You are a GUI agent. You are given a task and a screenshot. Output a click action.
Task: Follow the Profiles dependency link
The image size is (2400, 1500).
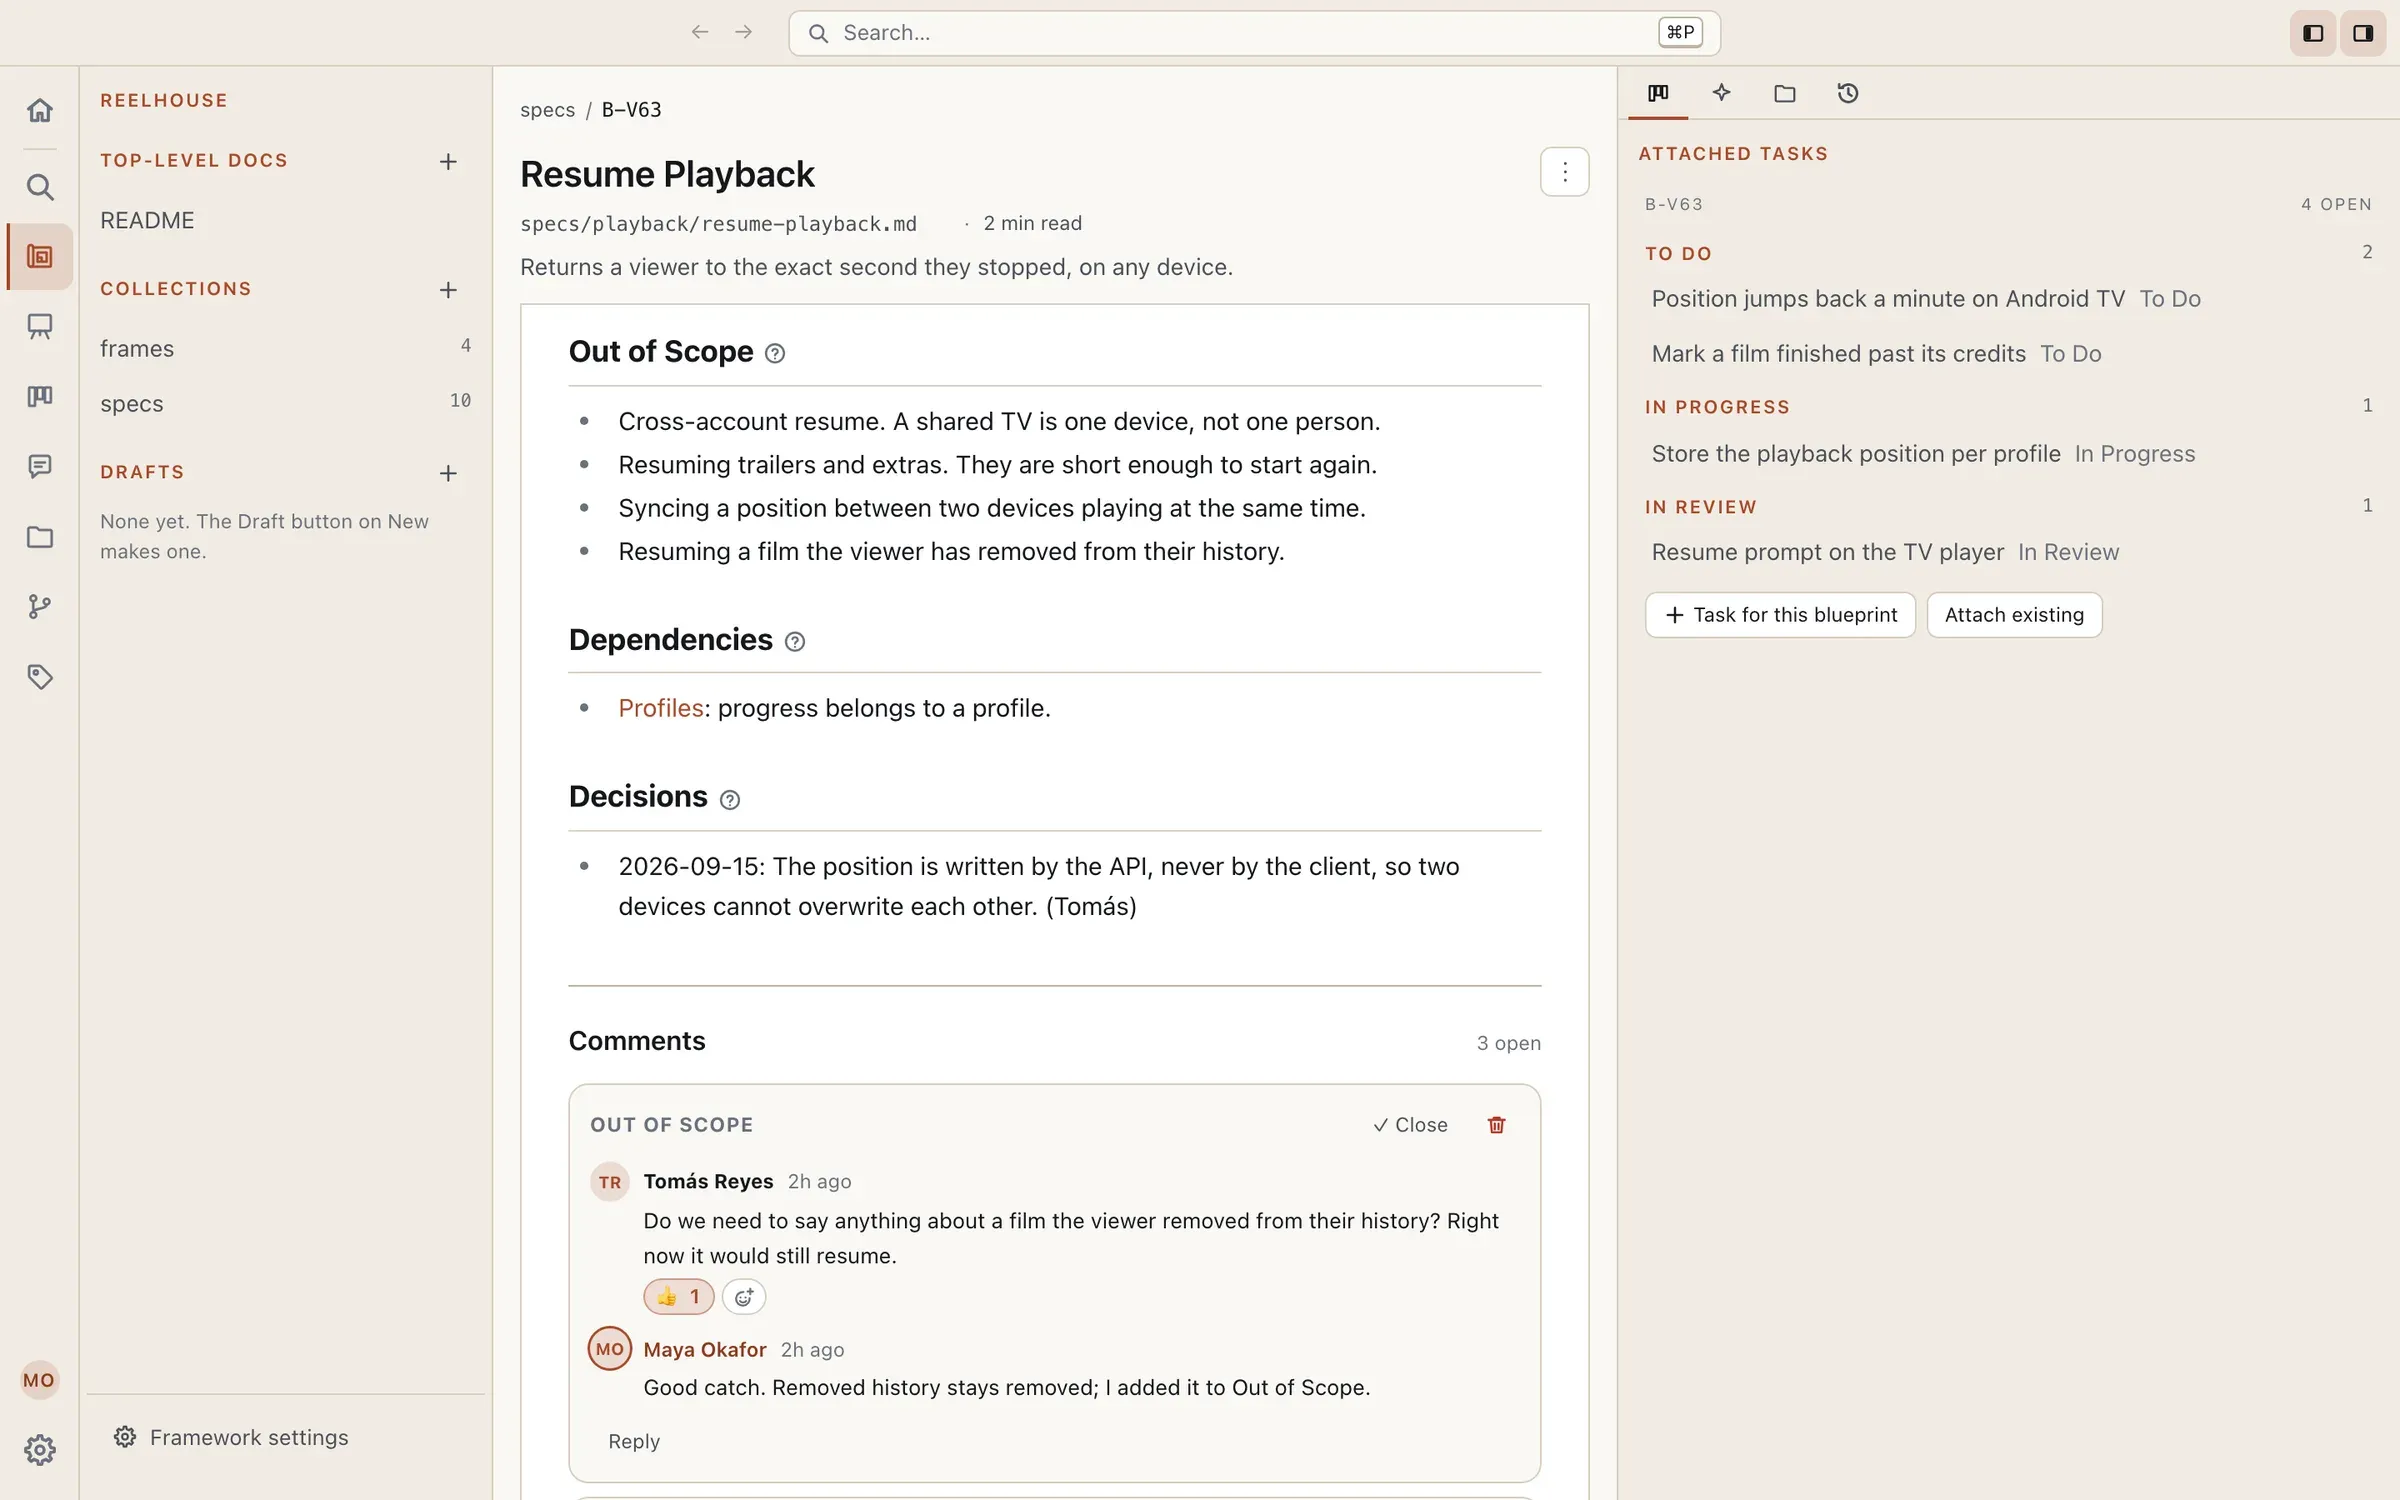point(661,708)
